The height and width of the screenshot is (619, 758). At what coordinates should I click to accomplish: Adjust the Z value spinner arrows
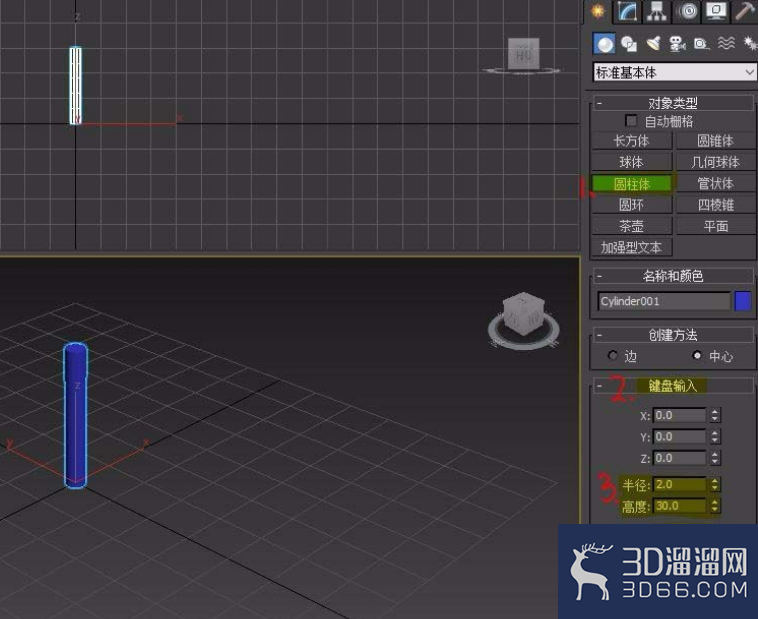(714, 458)
